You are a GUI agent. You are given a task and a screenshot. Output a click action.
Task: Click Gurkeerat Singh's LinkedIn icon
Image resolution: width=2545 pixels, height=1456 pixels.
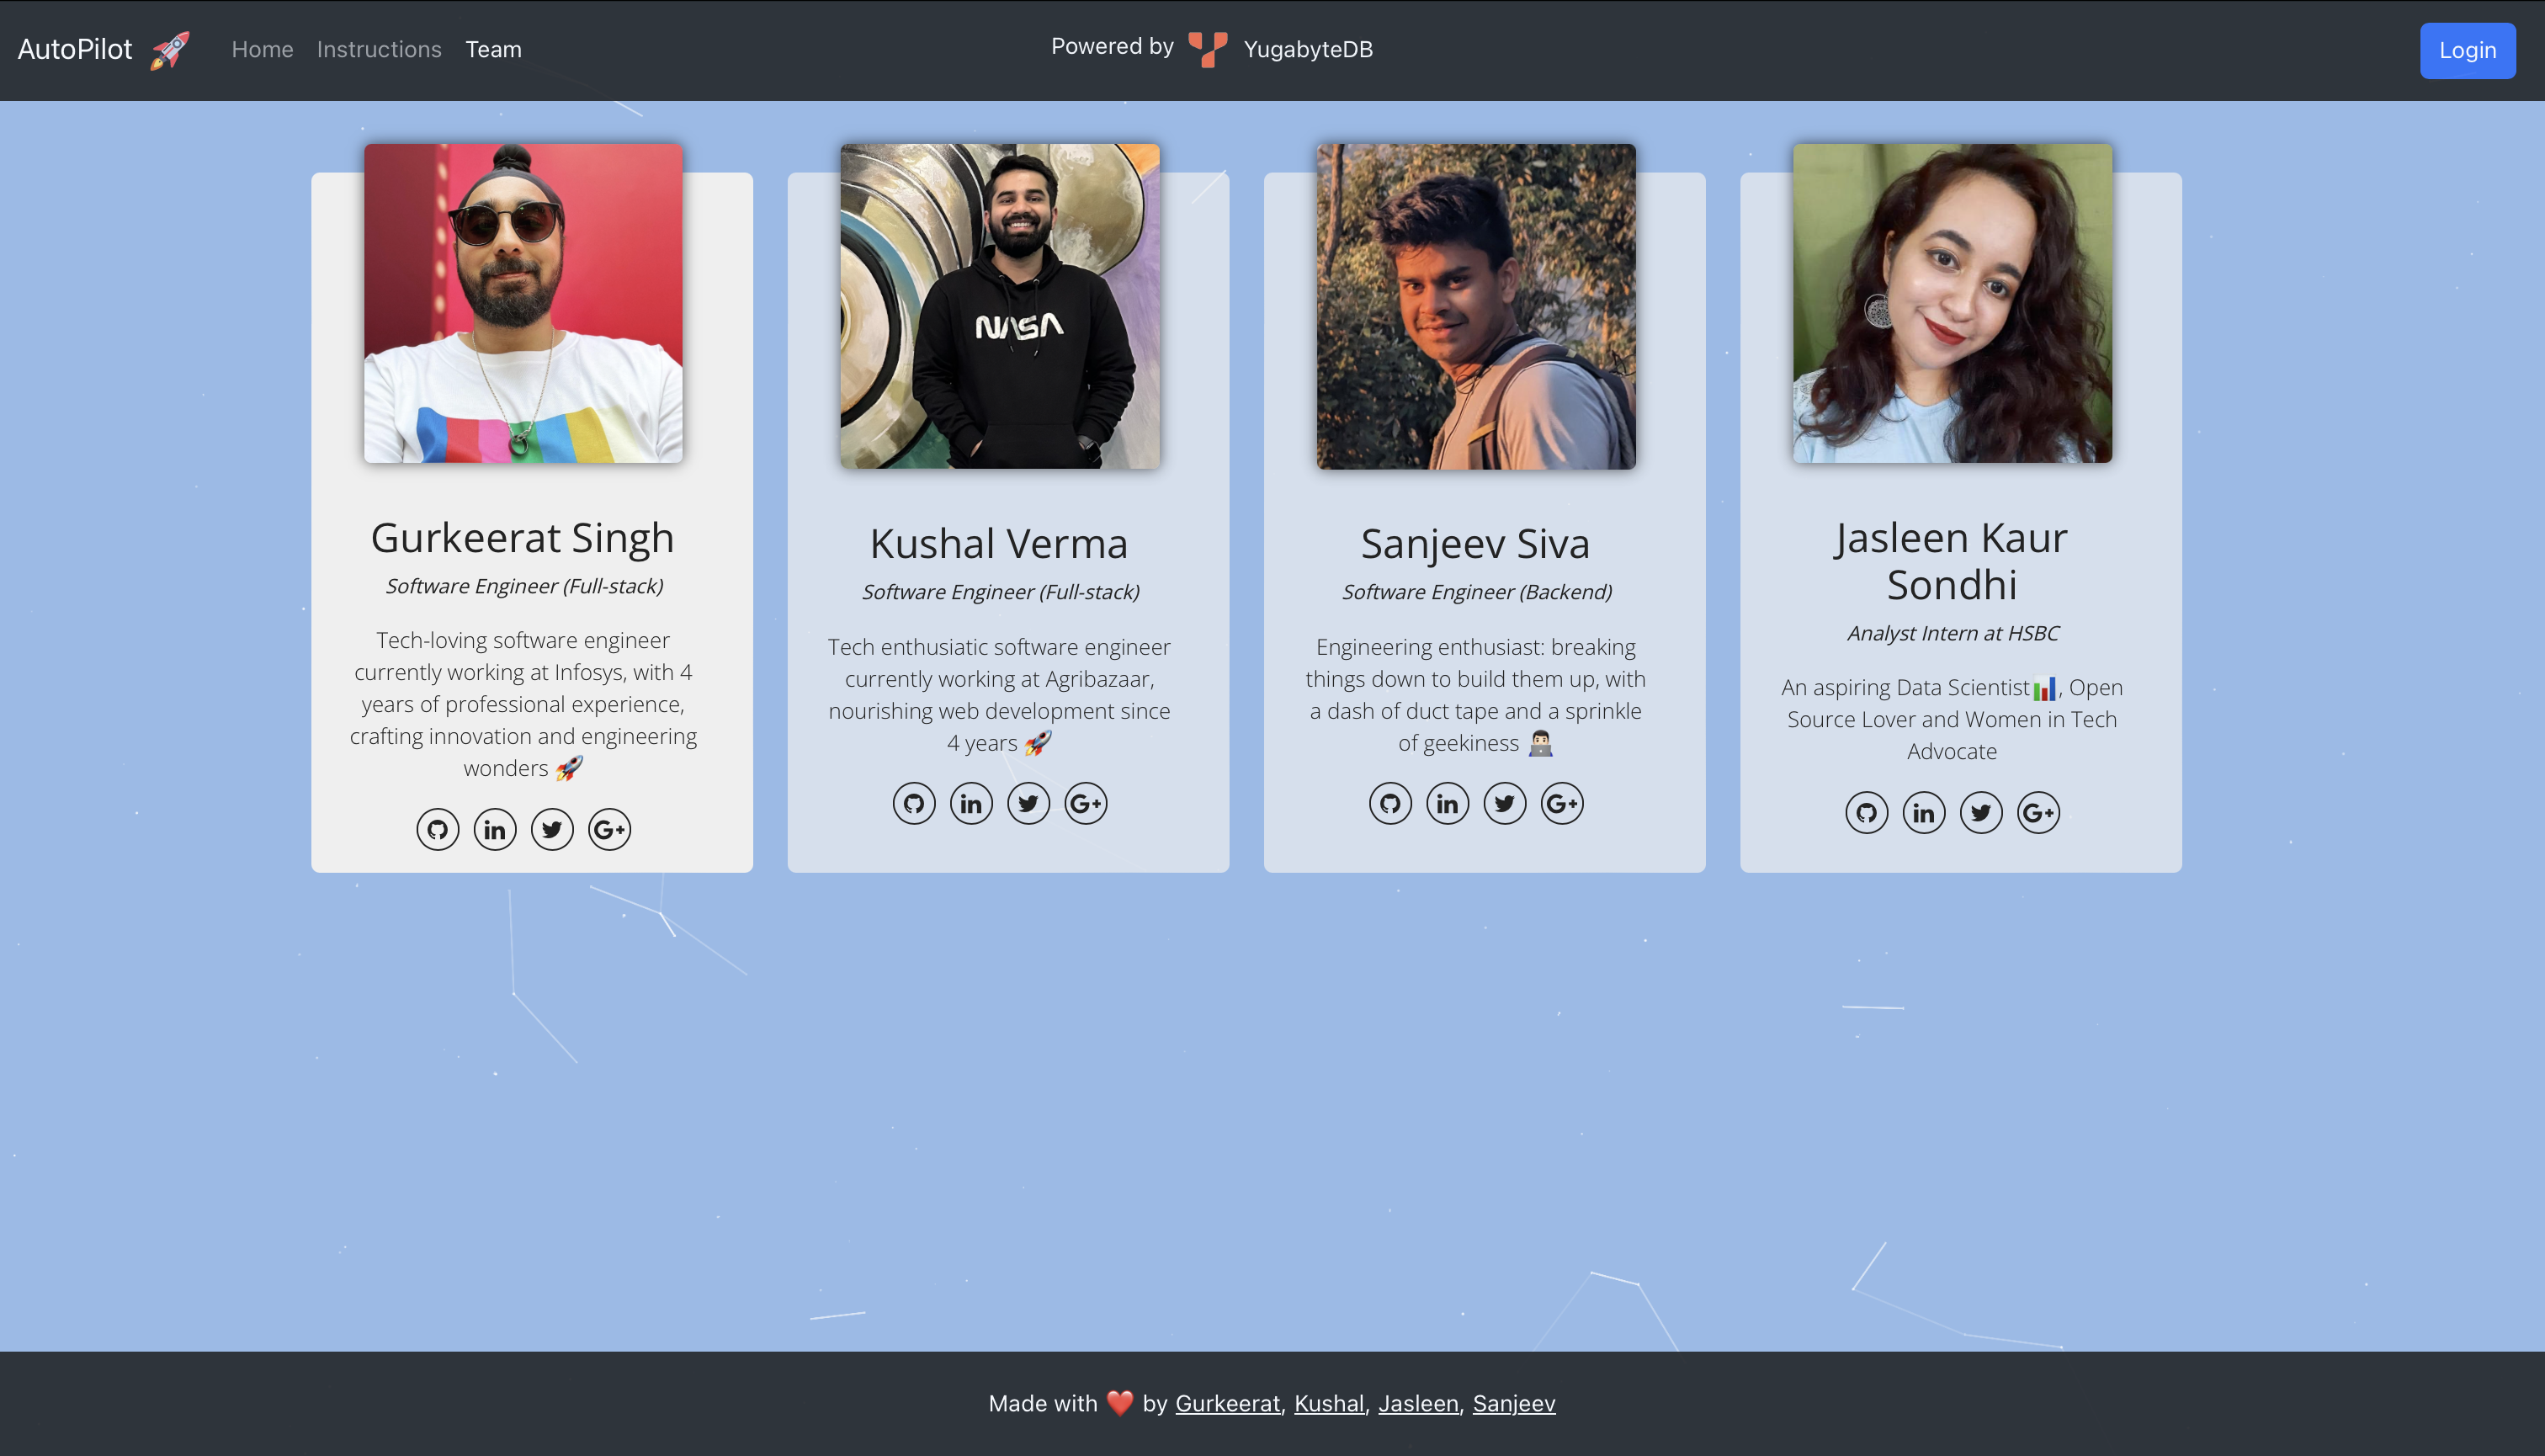click(x=494, y=829)
